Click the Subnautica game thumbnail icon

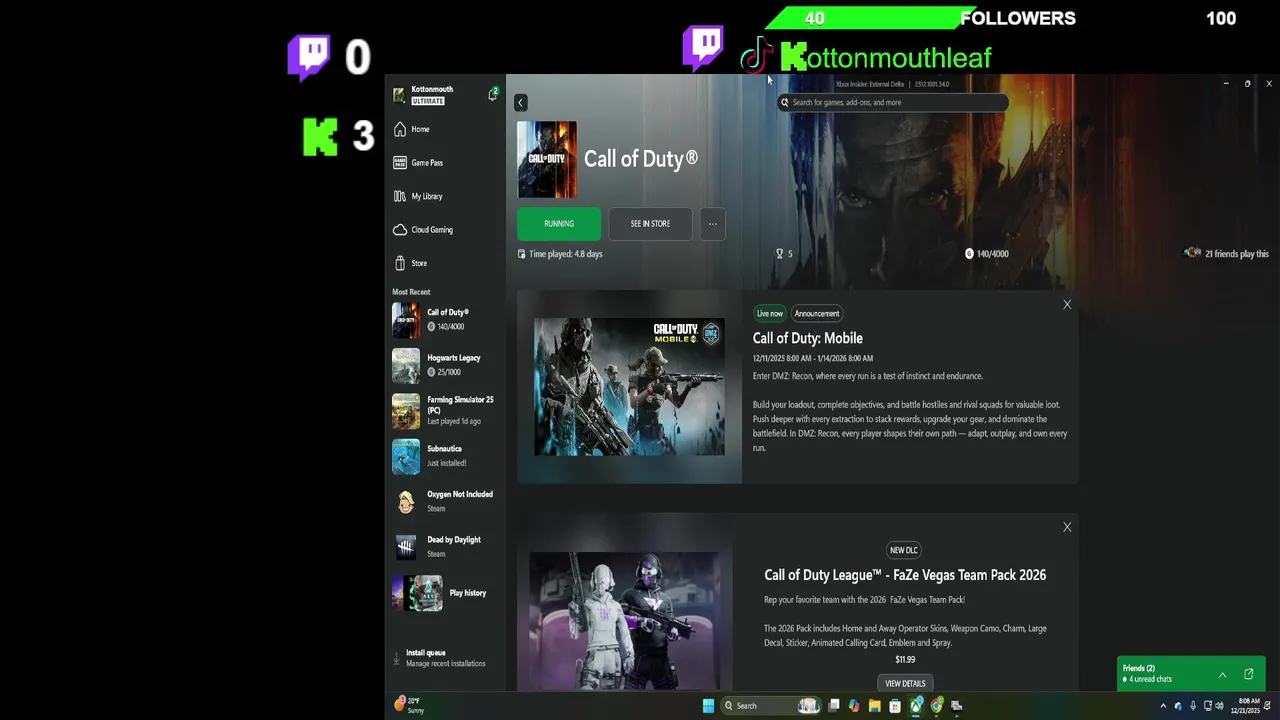click(x=406, y=456)
